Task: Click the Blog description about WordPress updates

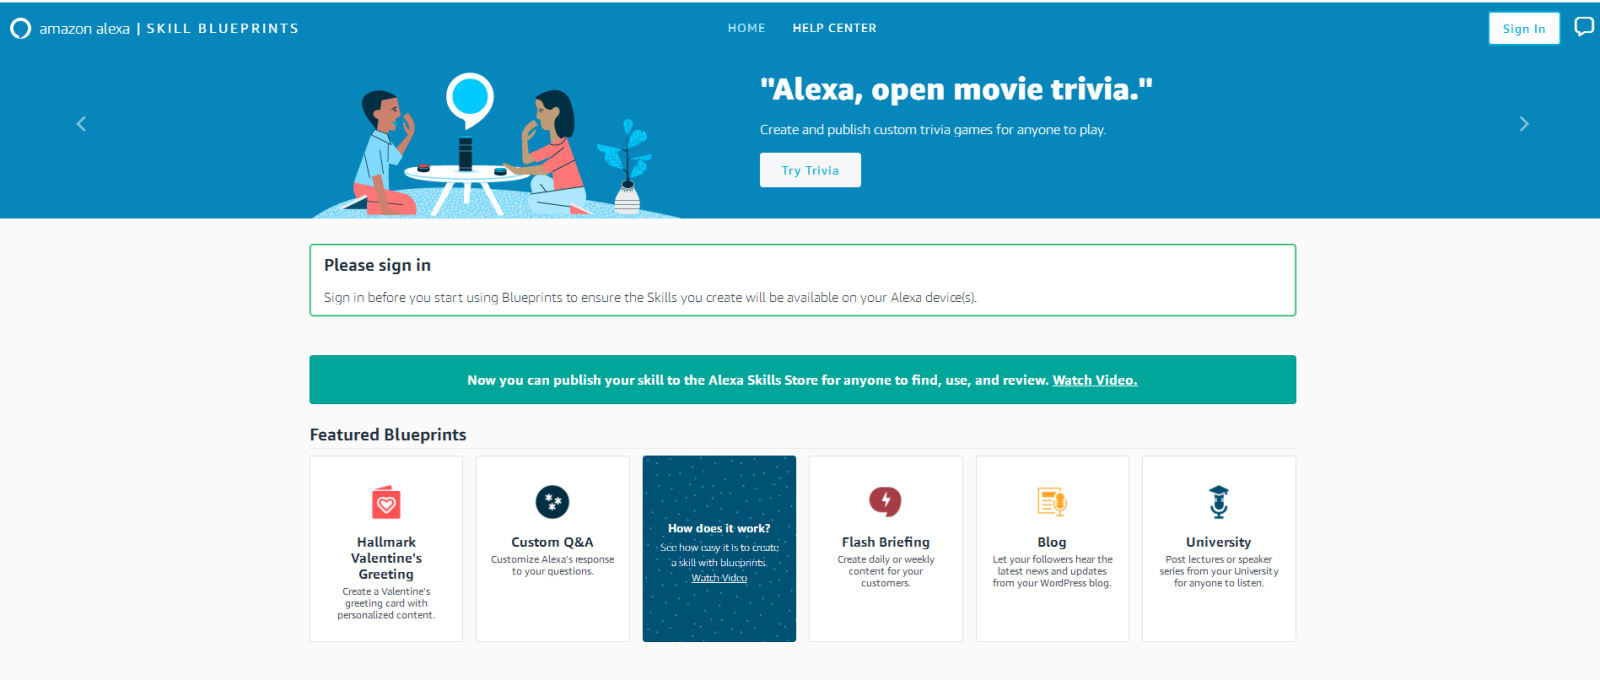Action: click(x=1052, y=571)
